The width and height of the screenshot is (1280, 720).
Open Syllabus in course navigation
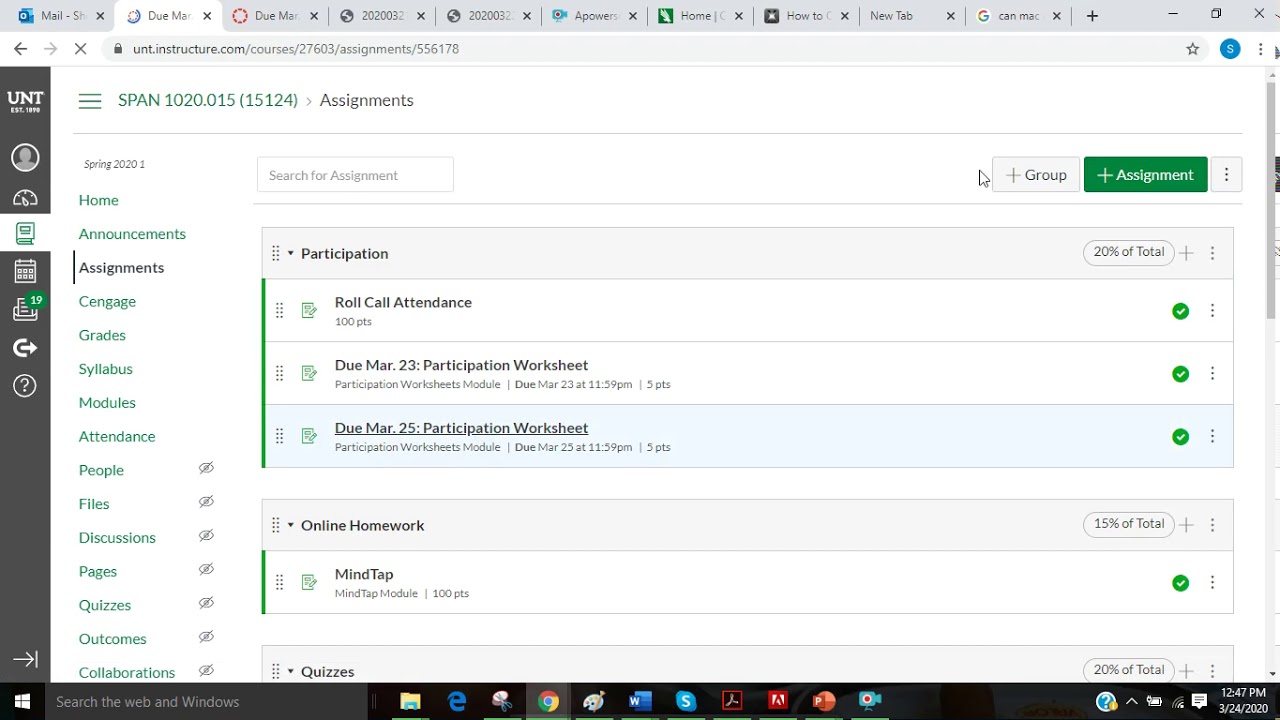(x=105, y=369)
